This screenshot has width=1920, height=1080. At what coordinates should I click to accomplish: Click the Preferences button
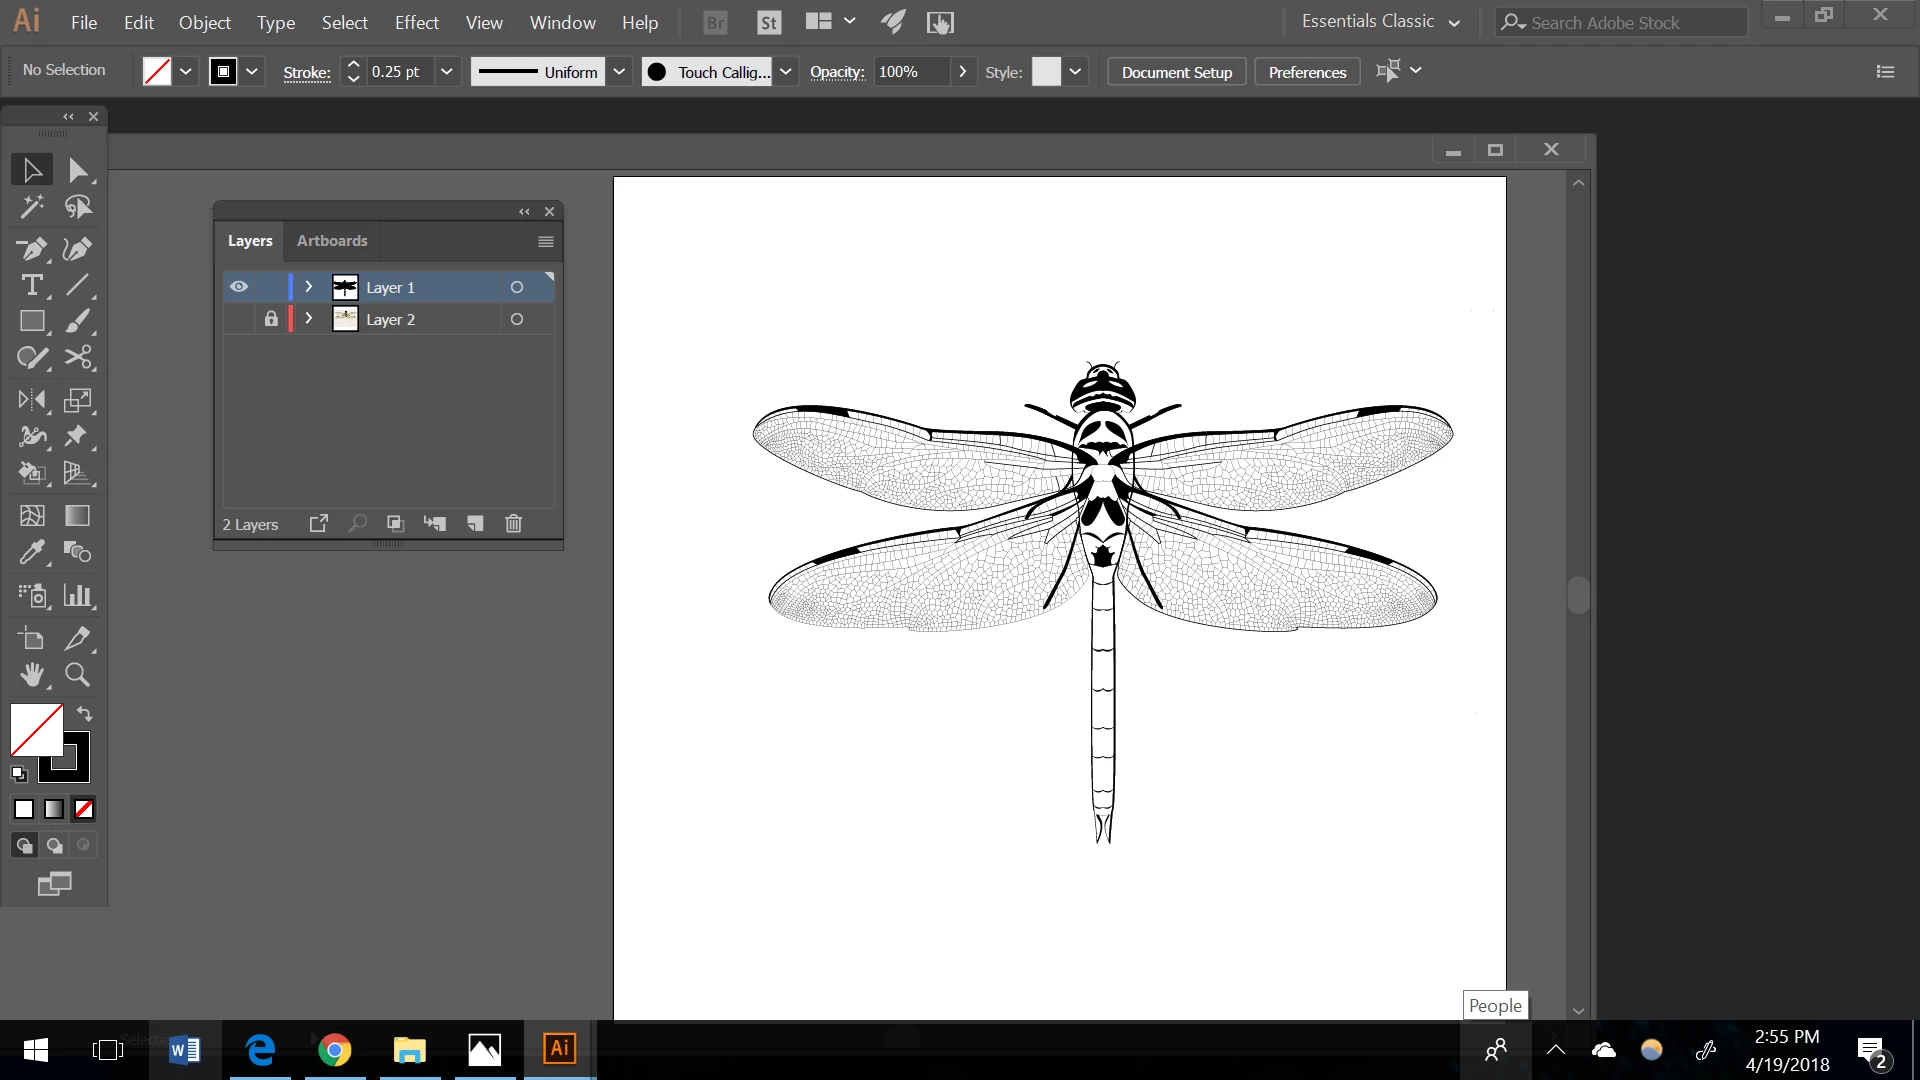(1306, 72)
